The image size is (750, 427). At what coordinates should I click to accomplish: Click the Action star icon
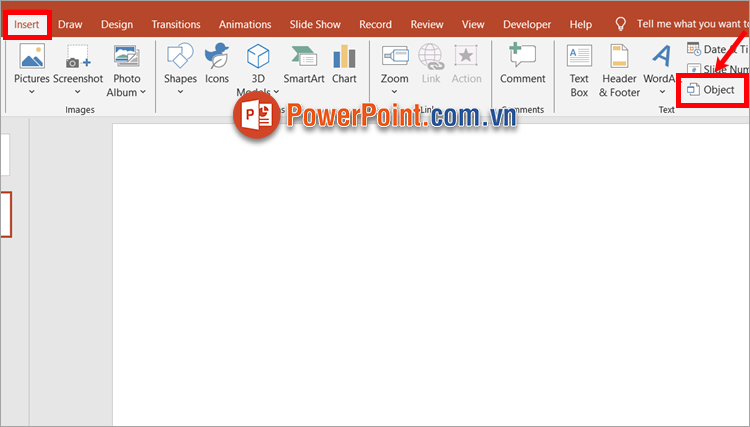point(466,56)
